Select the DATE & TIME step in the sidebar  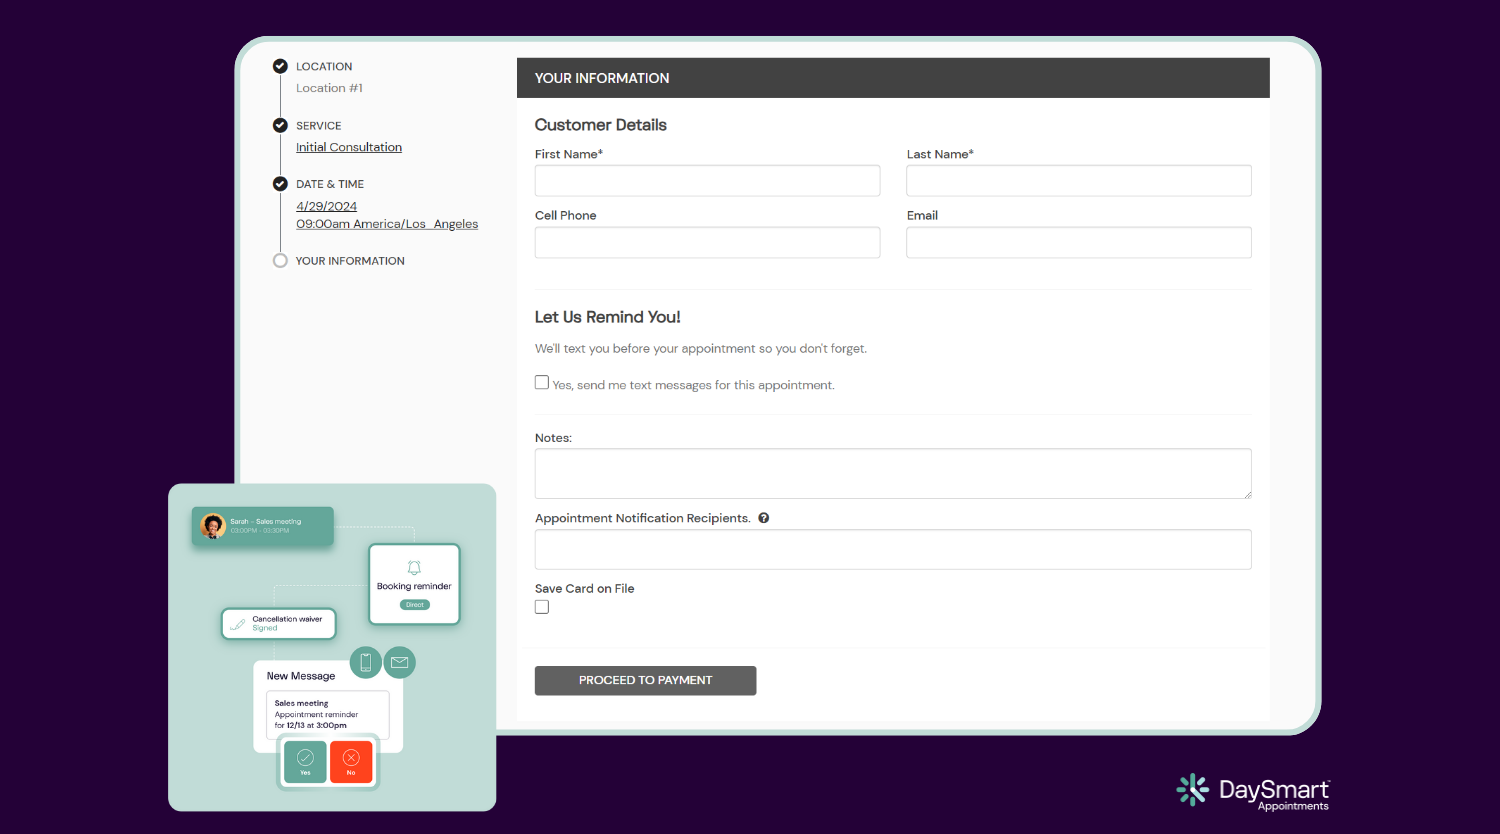click(x=330, y=184)
